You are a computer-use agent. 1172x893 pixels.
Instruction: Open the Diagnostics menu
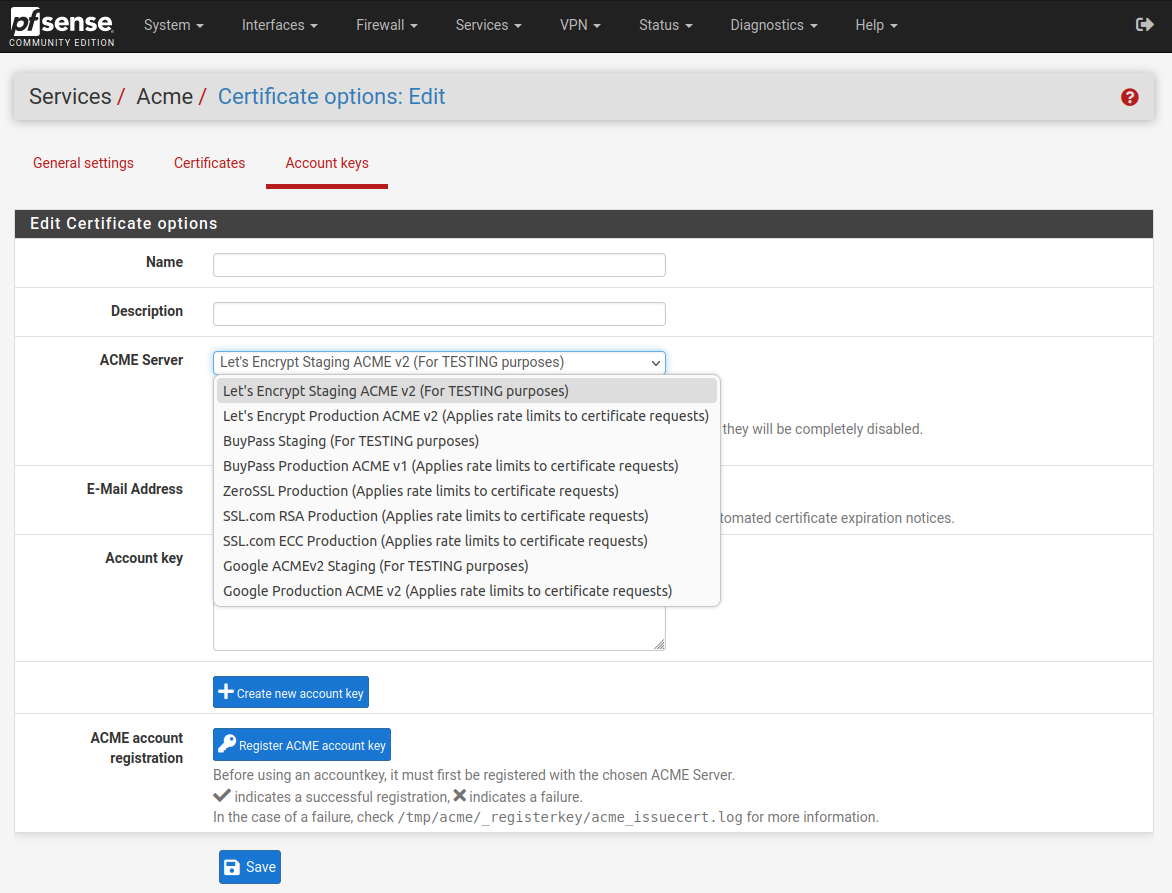pyautogui.click(x=774, y=25)
